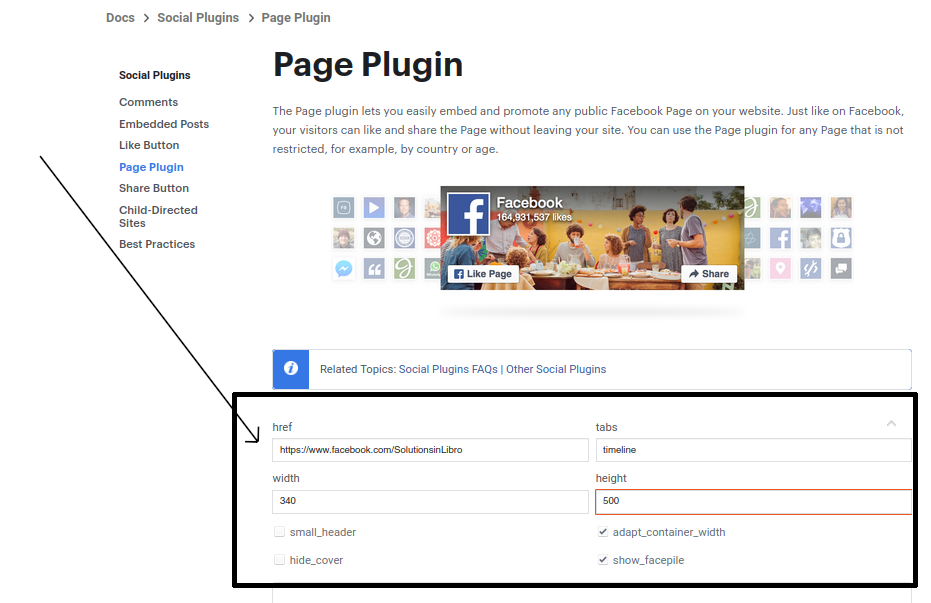
Task: Enable the small_header checkbox
Action: (x=279, y=532)
